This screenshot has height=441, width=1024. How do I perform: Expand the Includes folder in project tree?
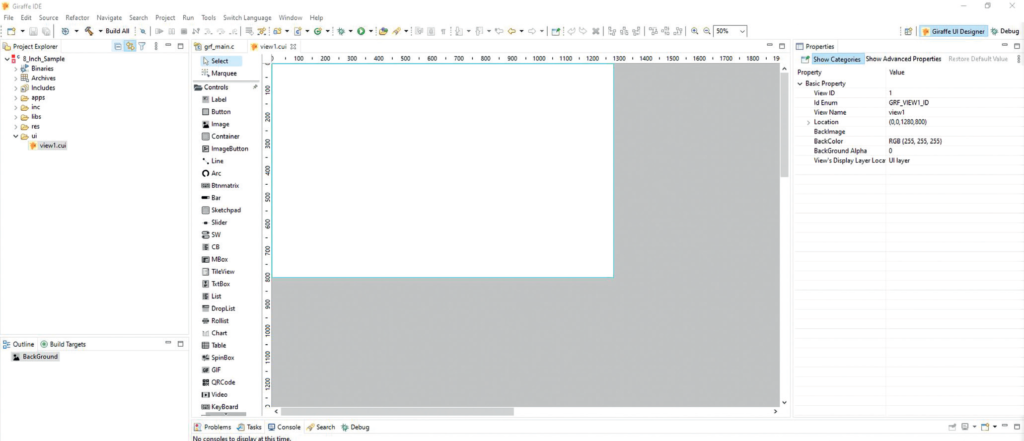click(15, 88)
